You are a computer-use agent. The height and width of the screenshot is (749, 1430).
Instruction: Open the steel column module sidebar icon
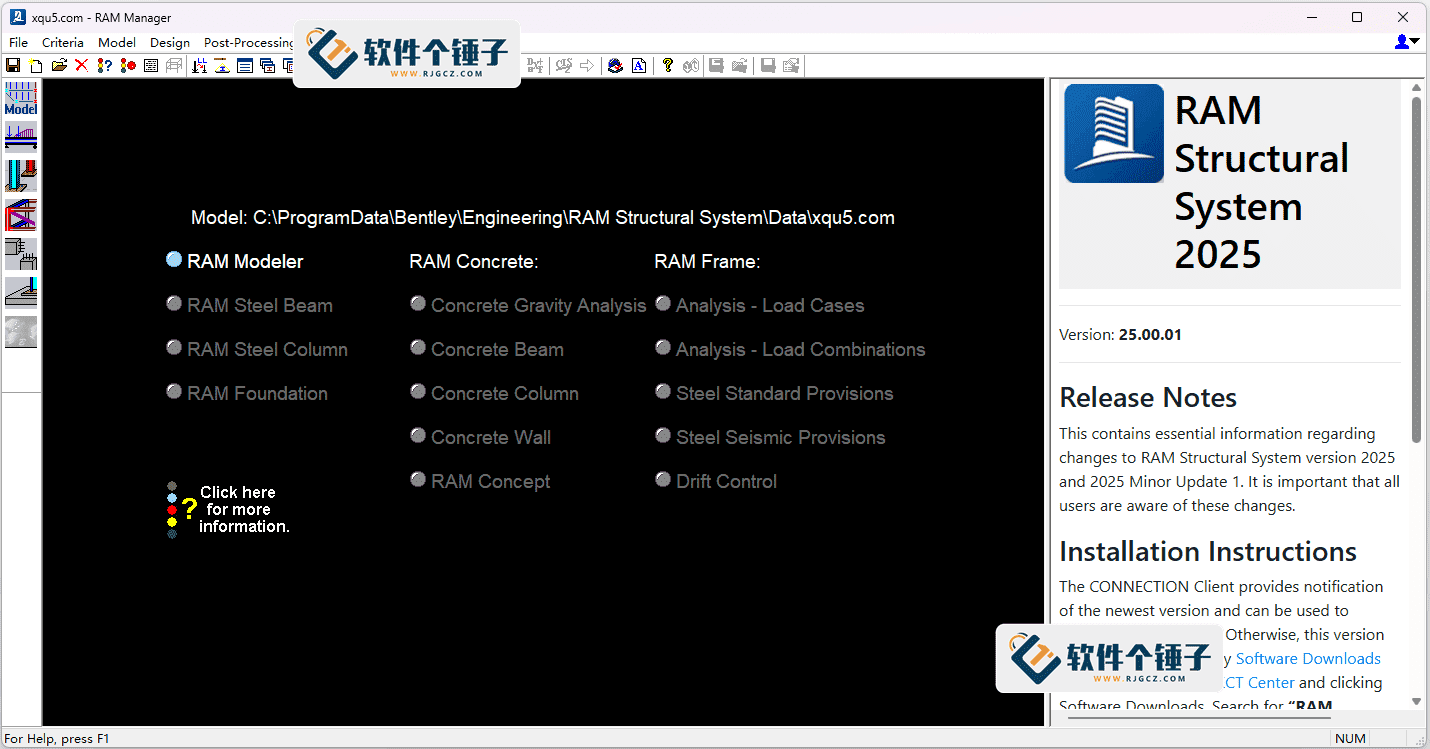[x=21, y=176]
